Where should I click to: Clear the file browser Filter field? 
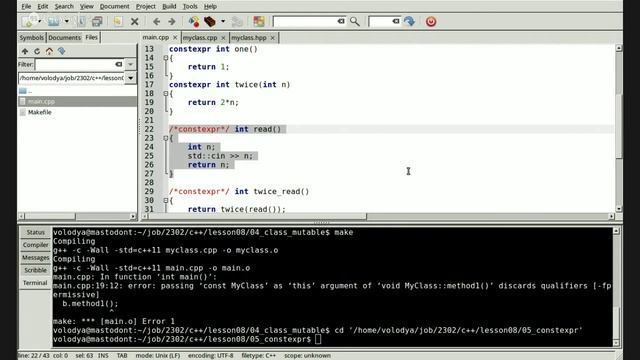click(x=118, y=64)
